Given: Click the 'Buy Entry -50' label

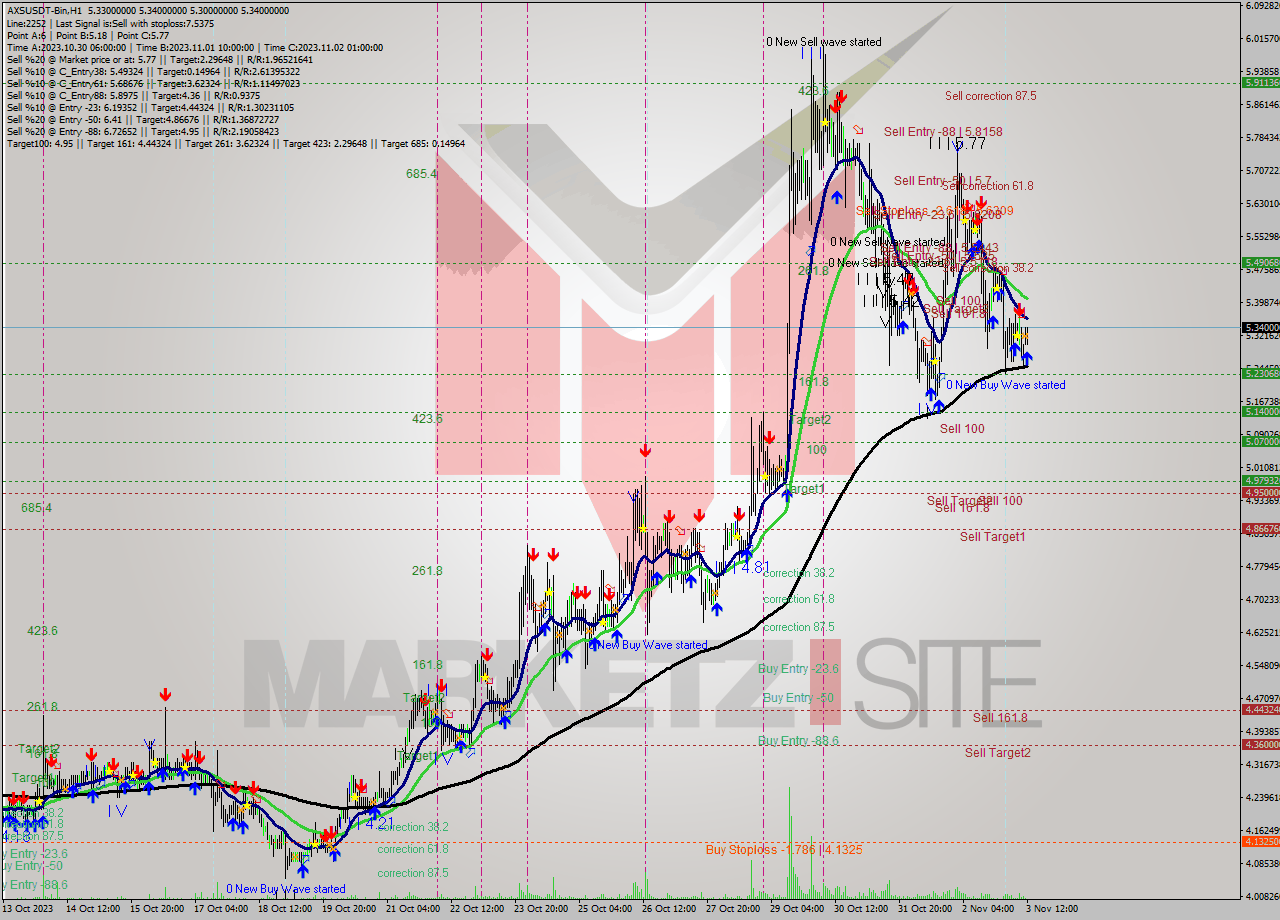Looking at the screenshot, I should click(798, 697).
